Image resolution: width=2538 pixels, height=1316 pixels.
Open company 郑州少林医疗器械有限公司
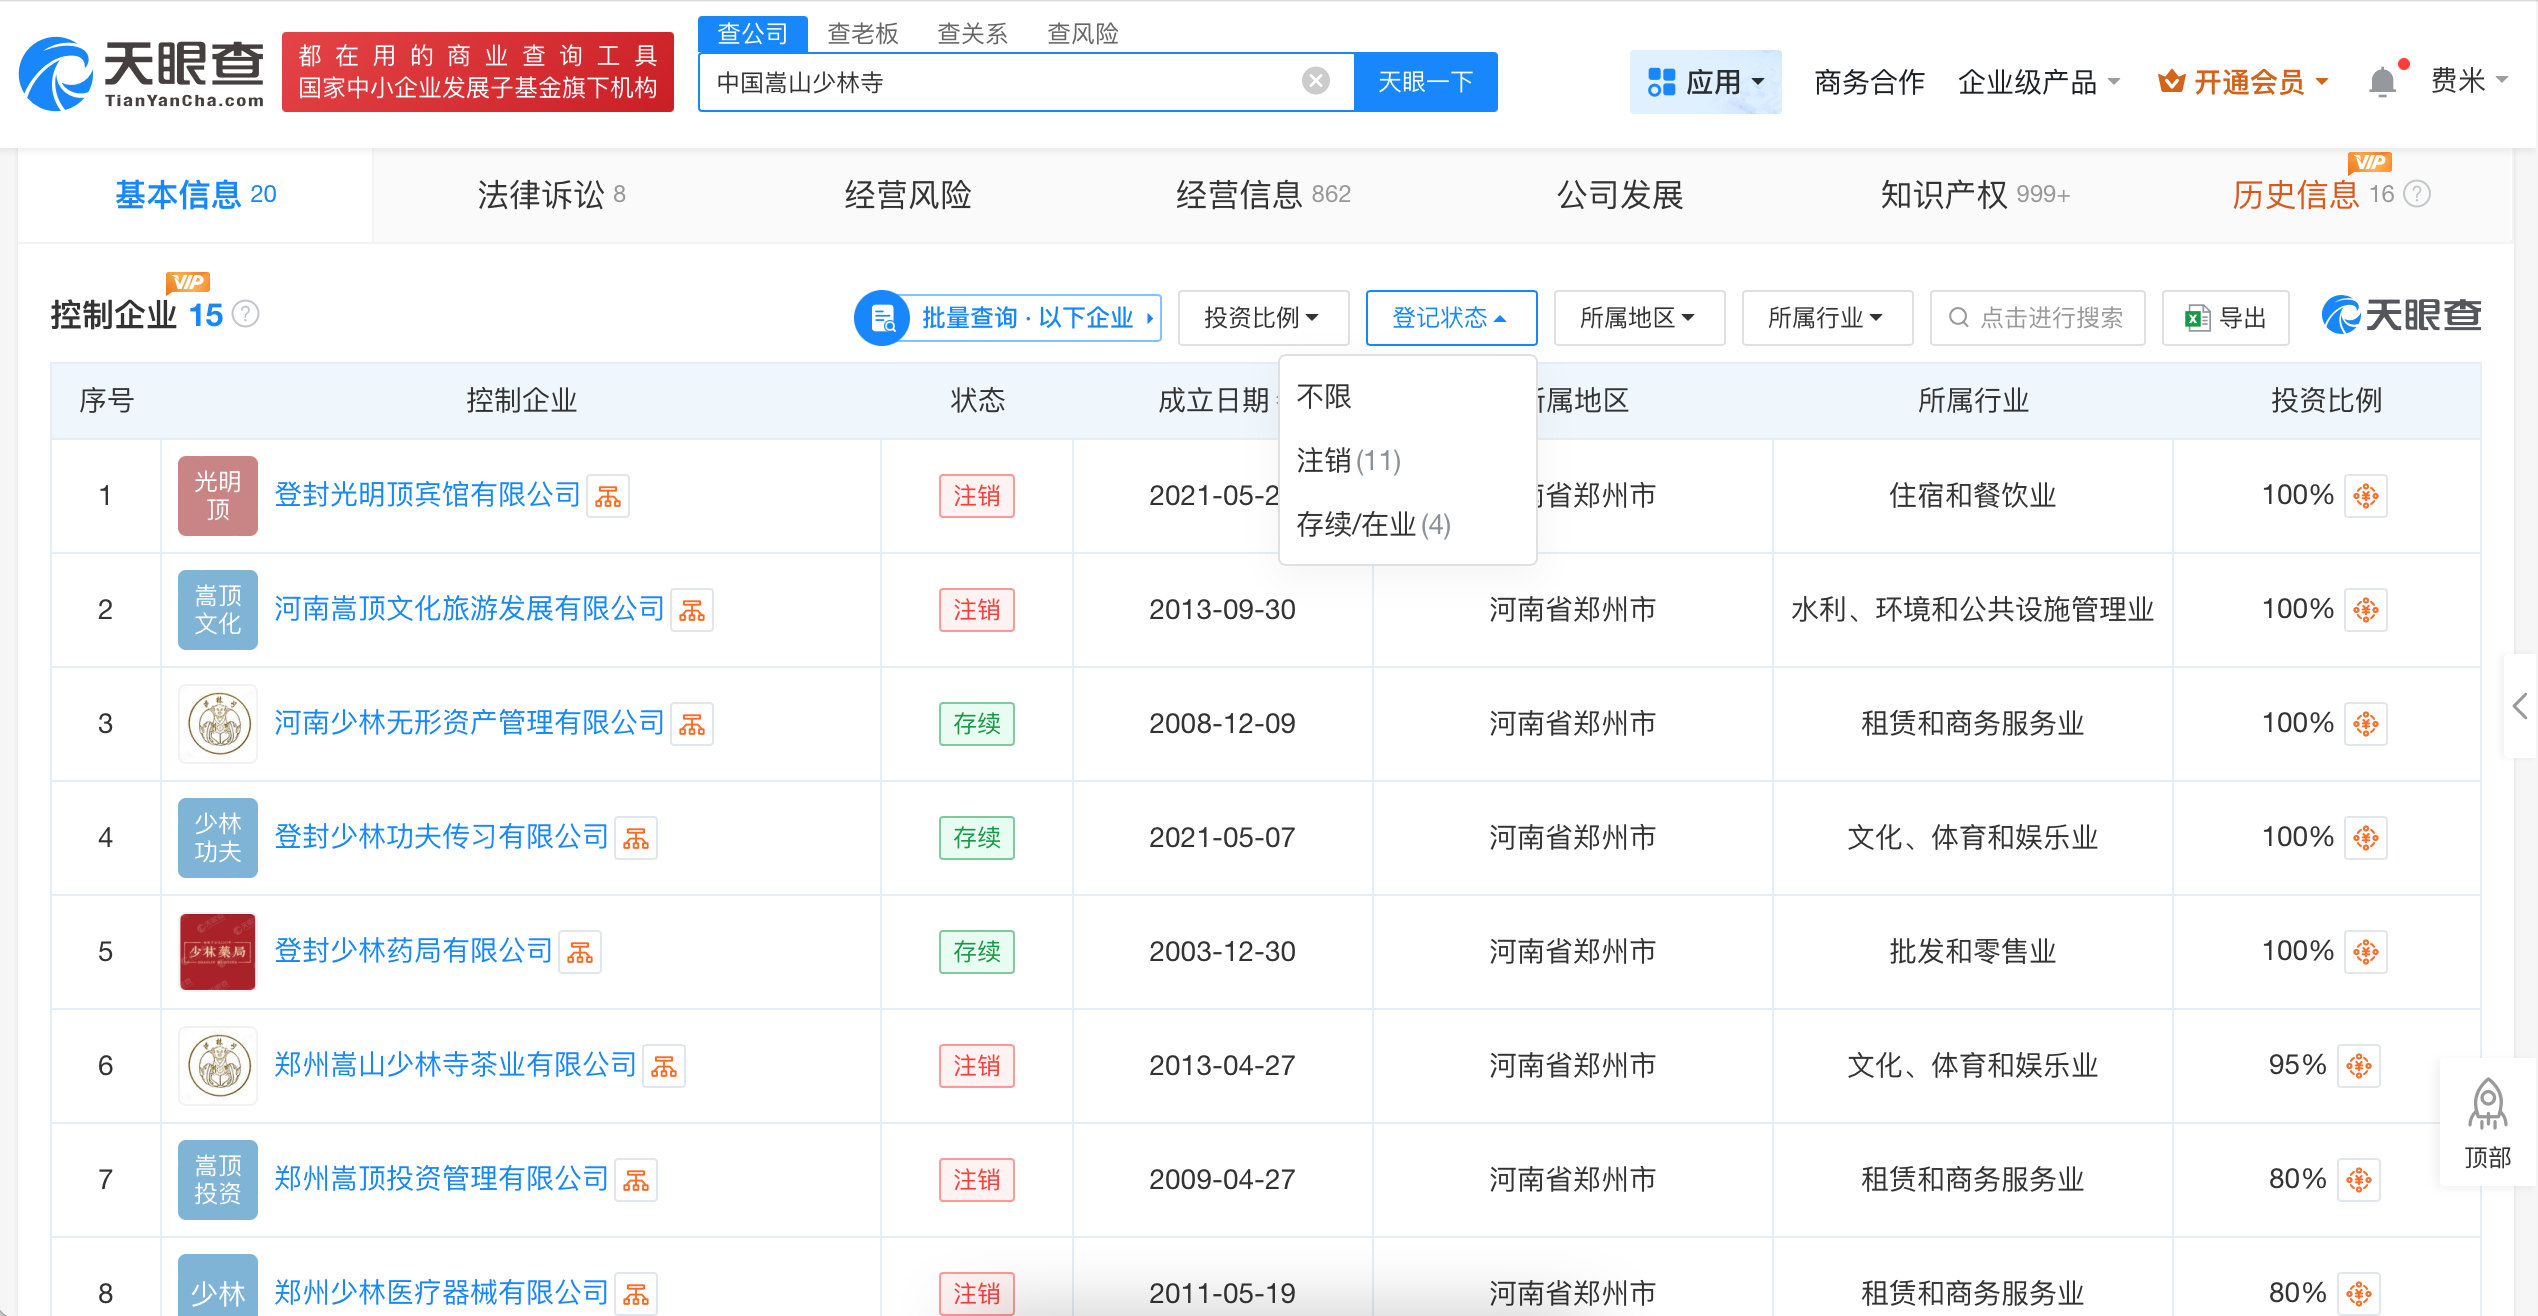coord(441,1293)
